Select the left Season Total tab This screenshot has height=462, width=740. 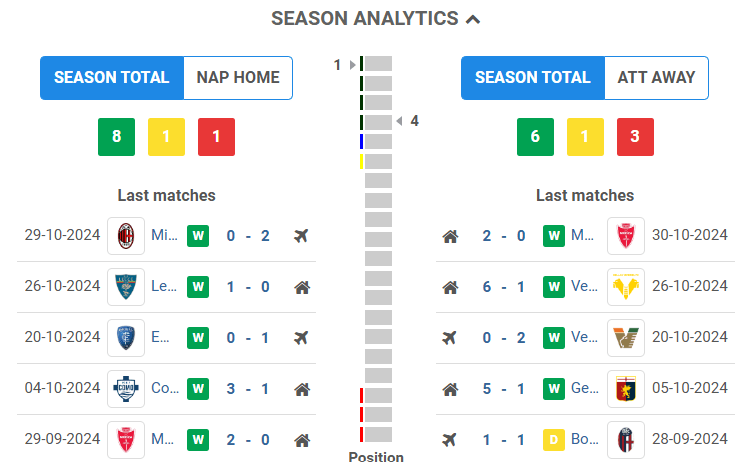tap(112, 77)
